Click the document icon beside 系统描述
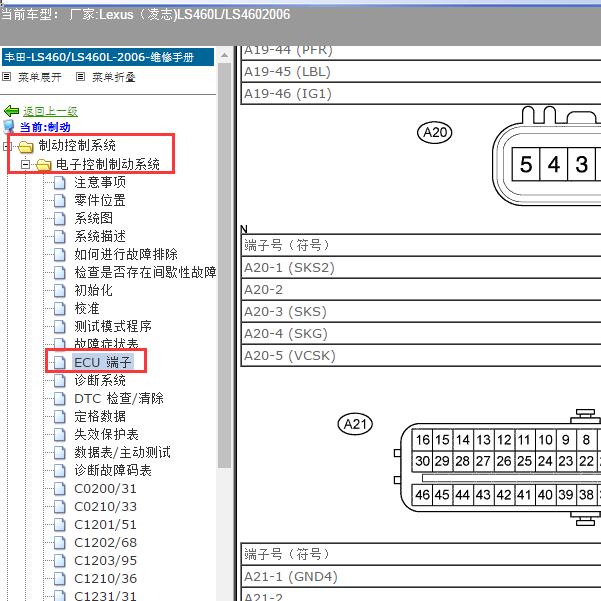 point(59,236)
